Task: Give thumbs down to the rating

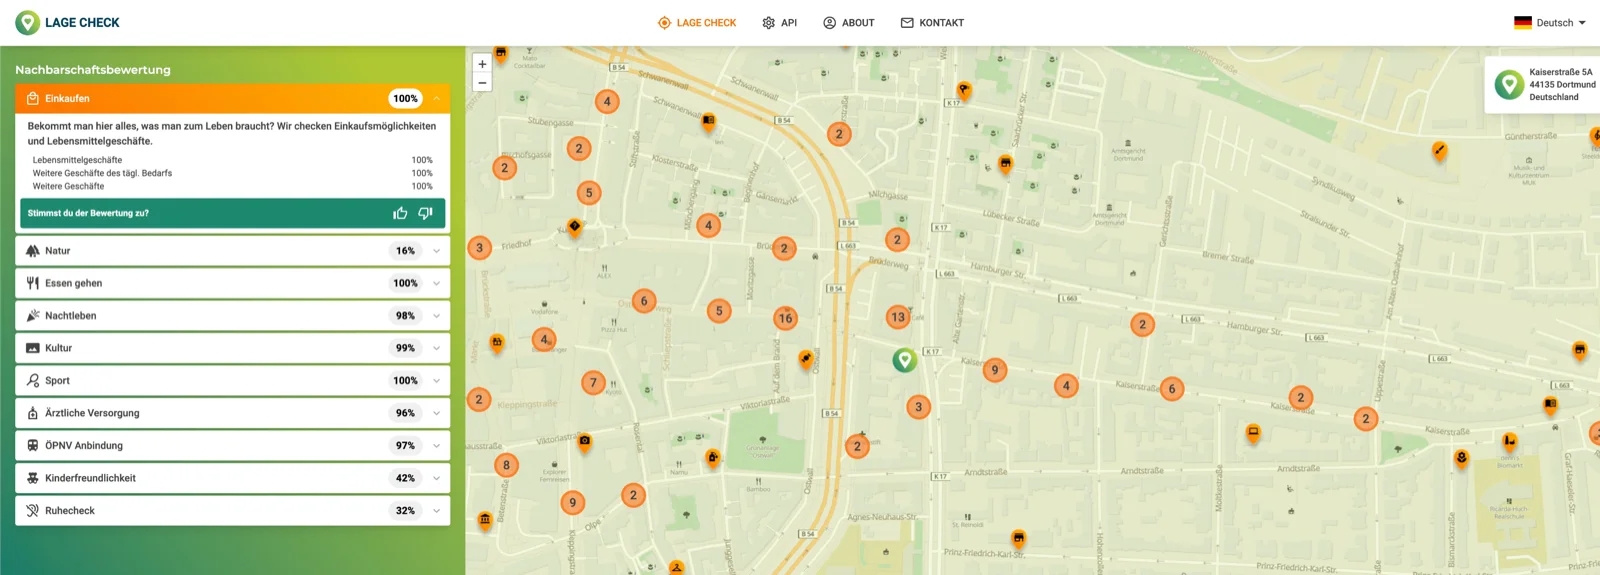Action: pyautogui.click(x=425, y=213)
